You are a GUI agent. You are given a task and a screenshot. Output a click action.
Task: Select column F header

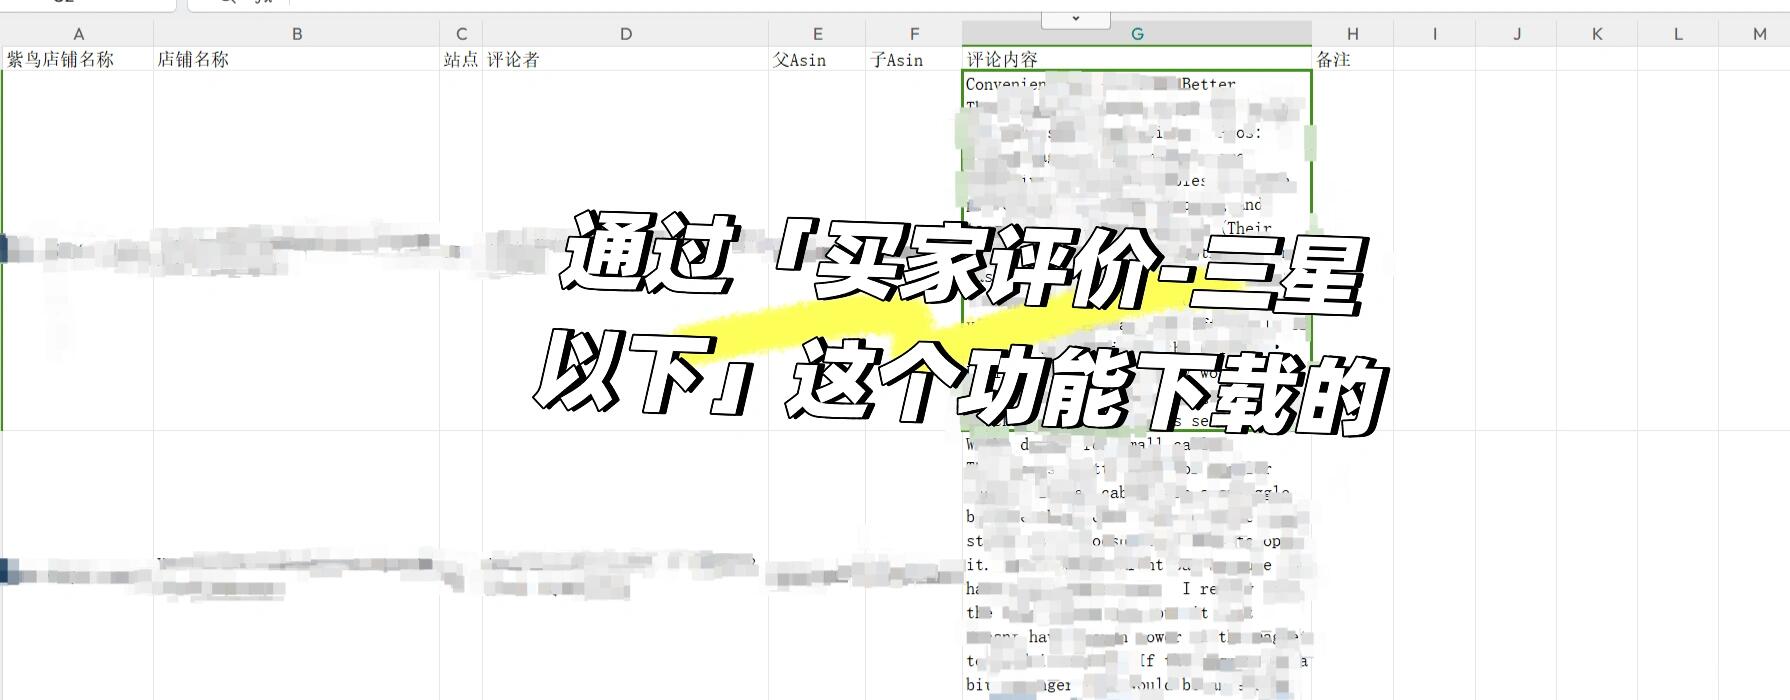click(x=914, y=34)
